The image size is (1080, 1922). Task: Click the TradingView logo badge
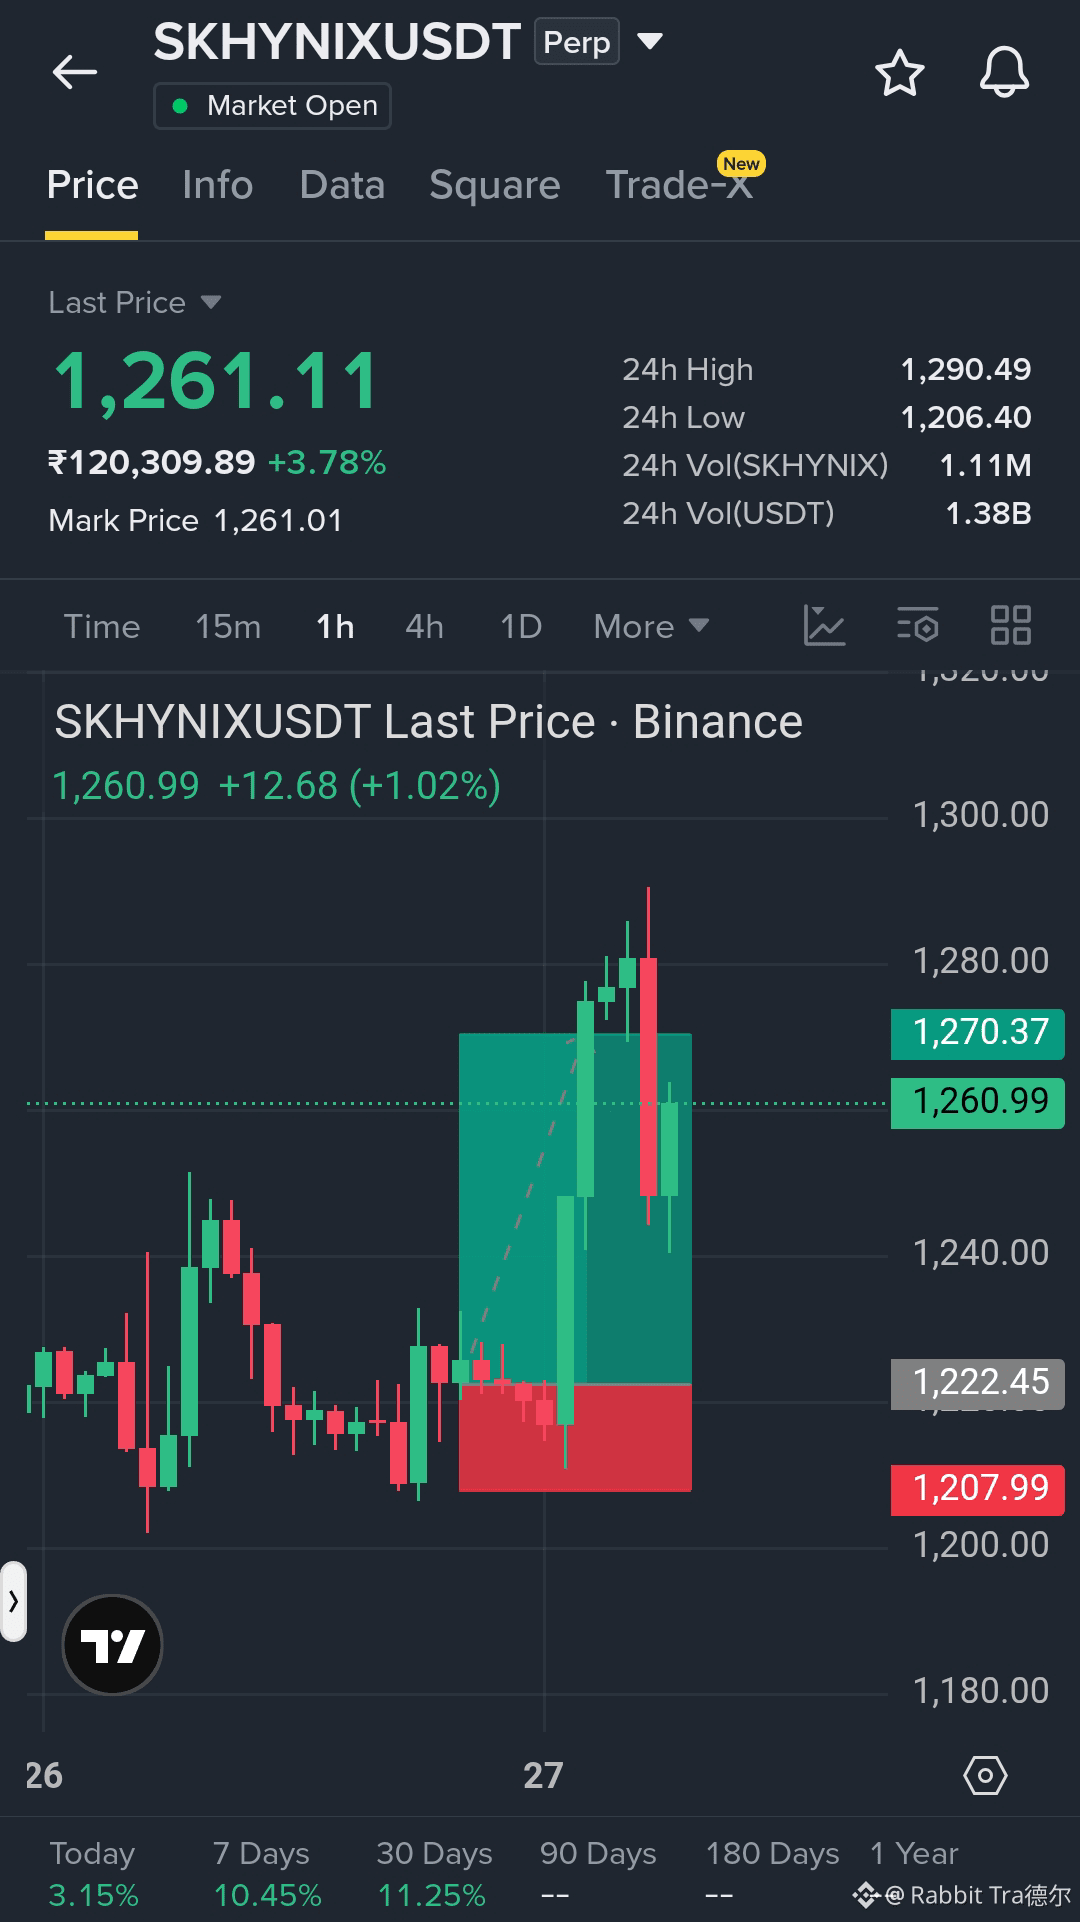(x=112, y=1644)
